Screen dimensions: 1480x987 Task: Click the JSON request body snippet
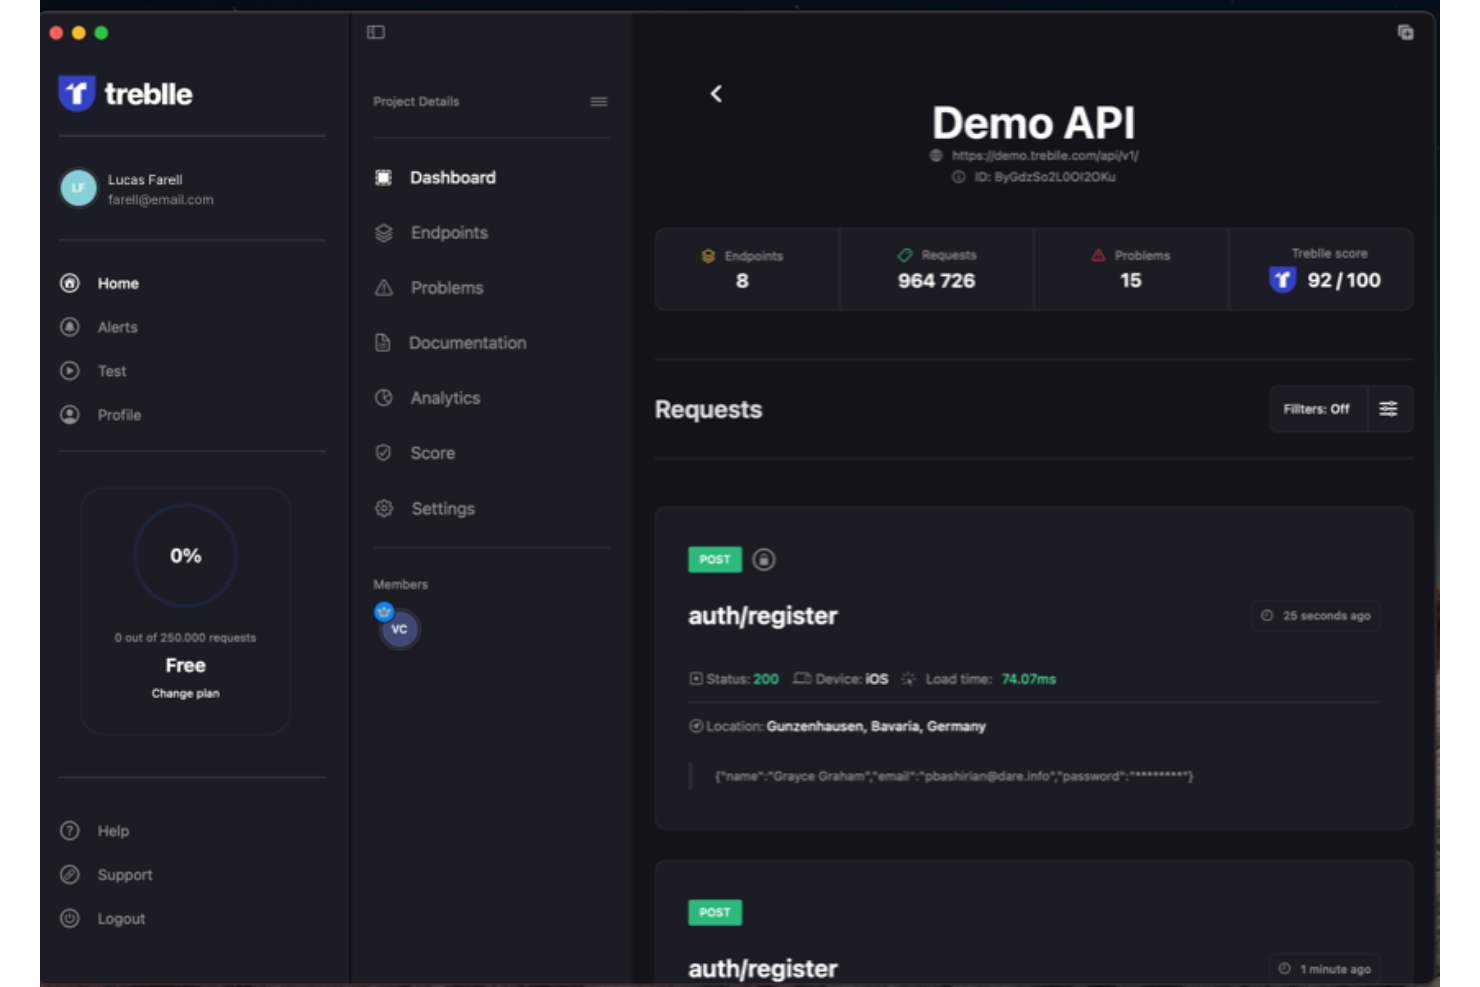tap(953, 775)
